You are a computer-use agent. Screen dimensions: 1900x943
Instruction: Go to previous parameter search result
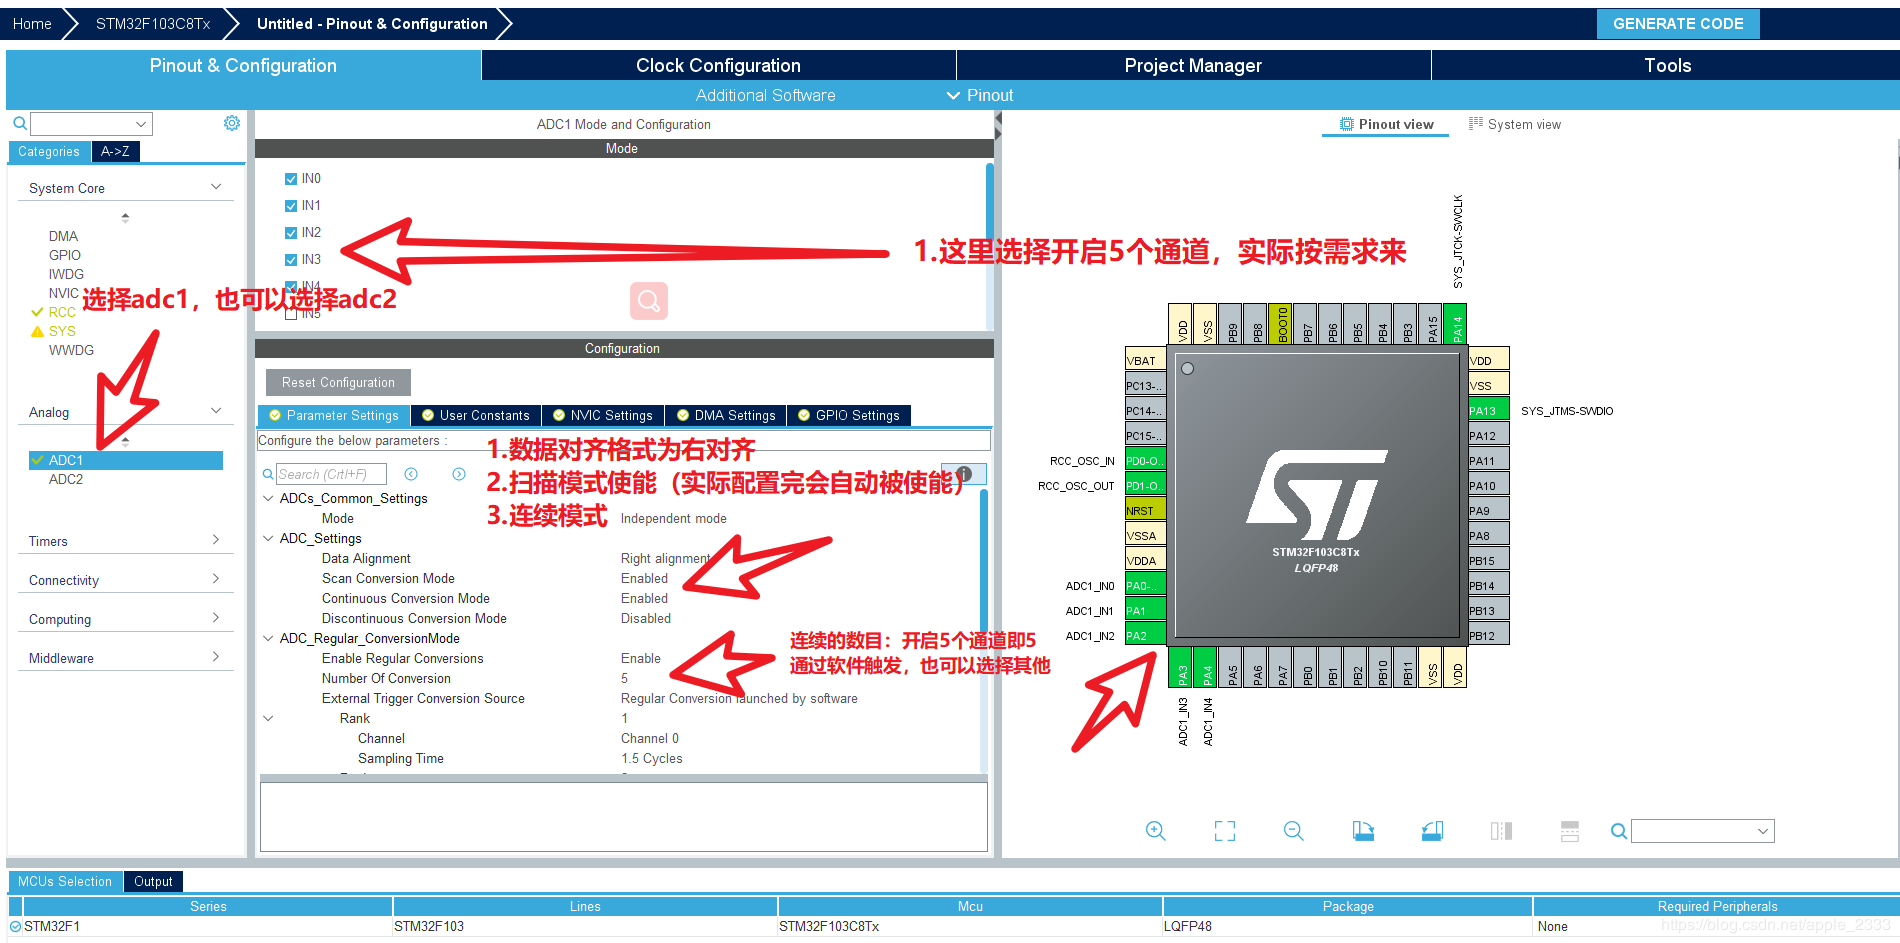click(x=411, y=474)
